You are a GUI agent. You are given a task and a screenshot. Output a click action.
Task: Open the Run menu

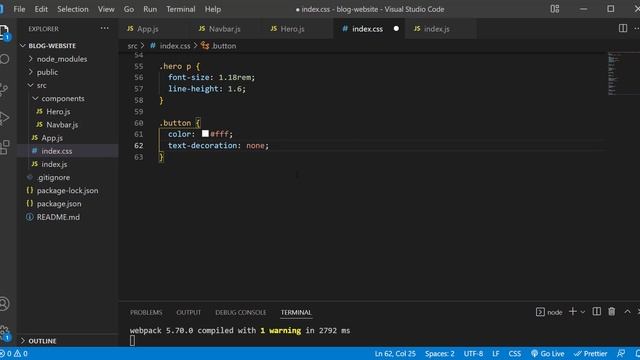(x=150, y=9)
